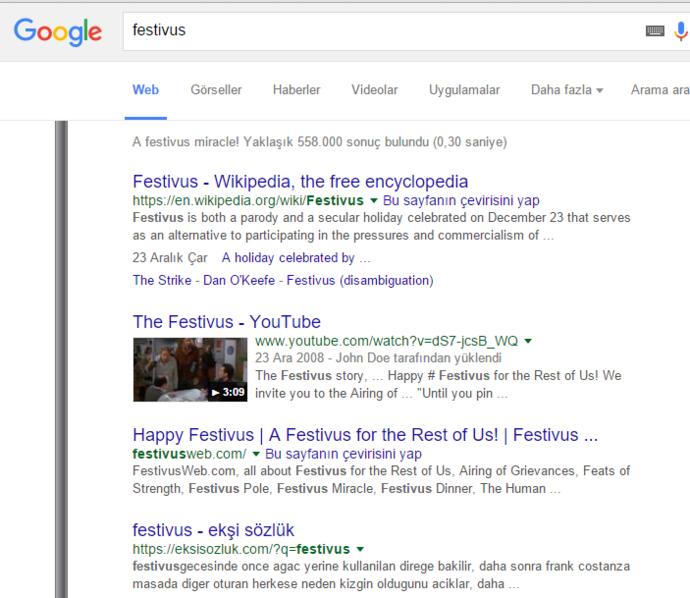Expand the YouTube URL dropdown arrow

pyautogui.click(x=528, y=341)
